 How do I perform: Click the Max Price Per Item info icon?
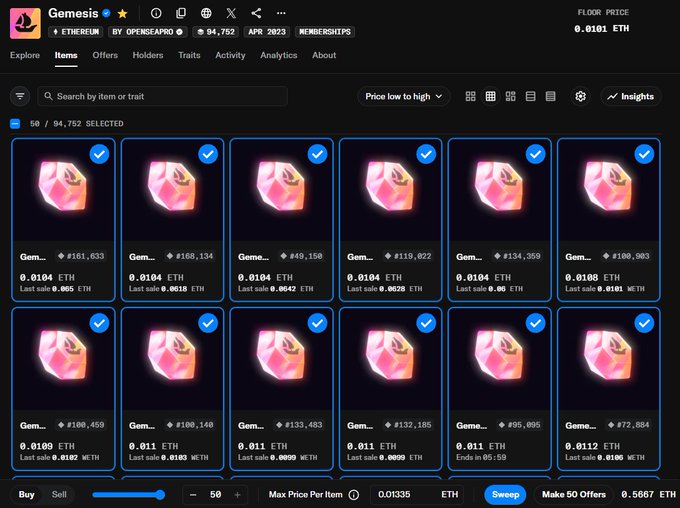[354, 495]
